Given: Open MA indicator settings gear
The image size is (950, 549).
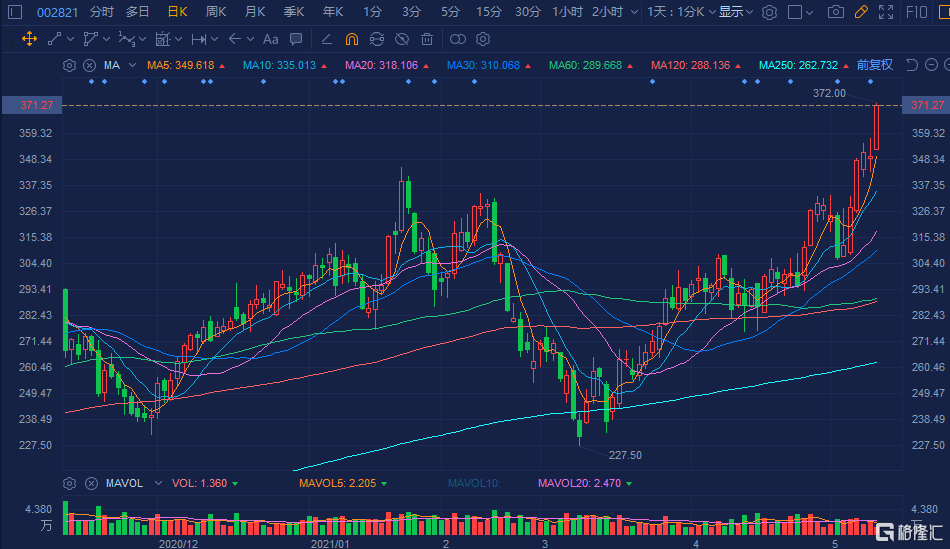Looking at the screenshot, I should pos(69,65).
